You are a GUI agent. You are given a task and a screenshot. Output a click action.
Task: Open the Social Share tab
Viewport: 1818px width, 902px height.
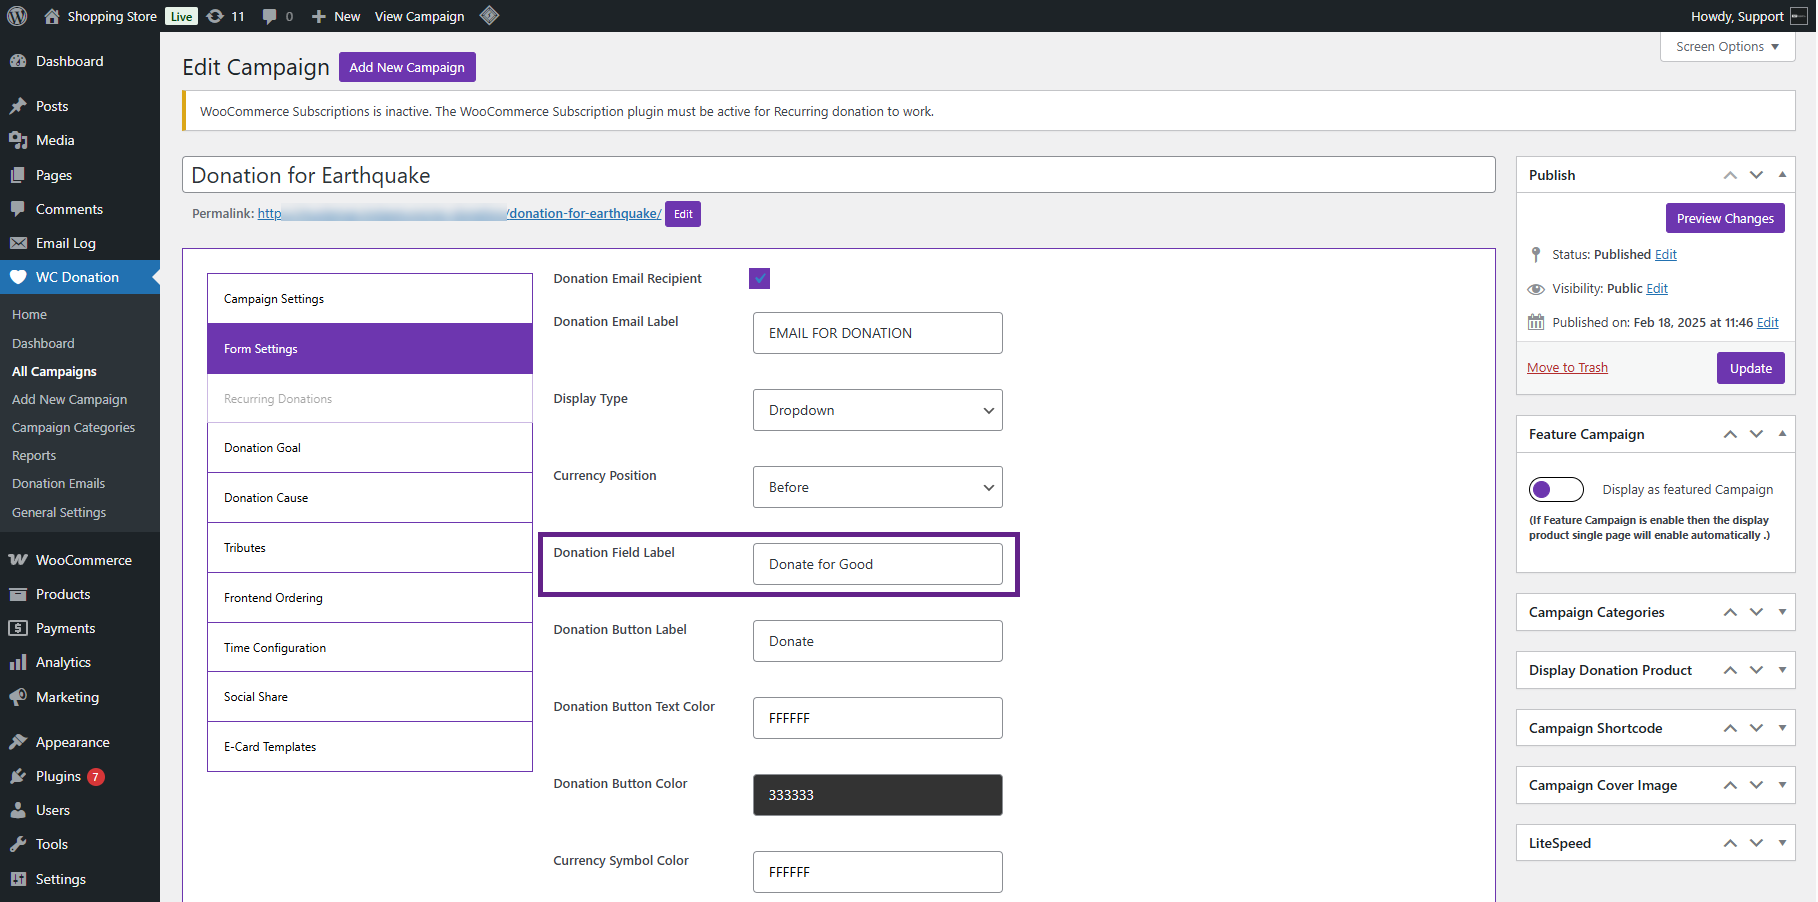[x=369, y=697]
